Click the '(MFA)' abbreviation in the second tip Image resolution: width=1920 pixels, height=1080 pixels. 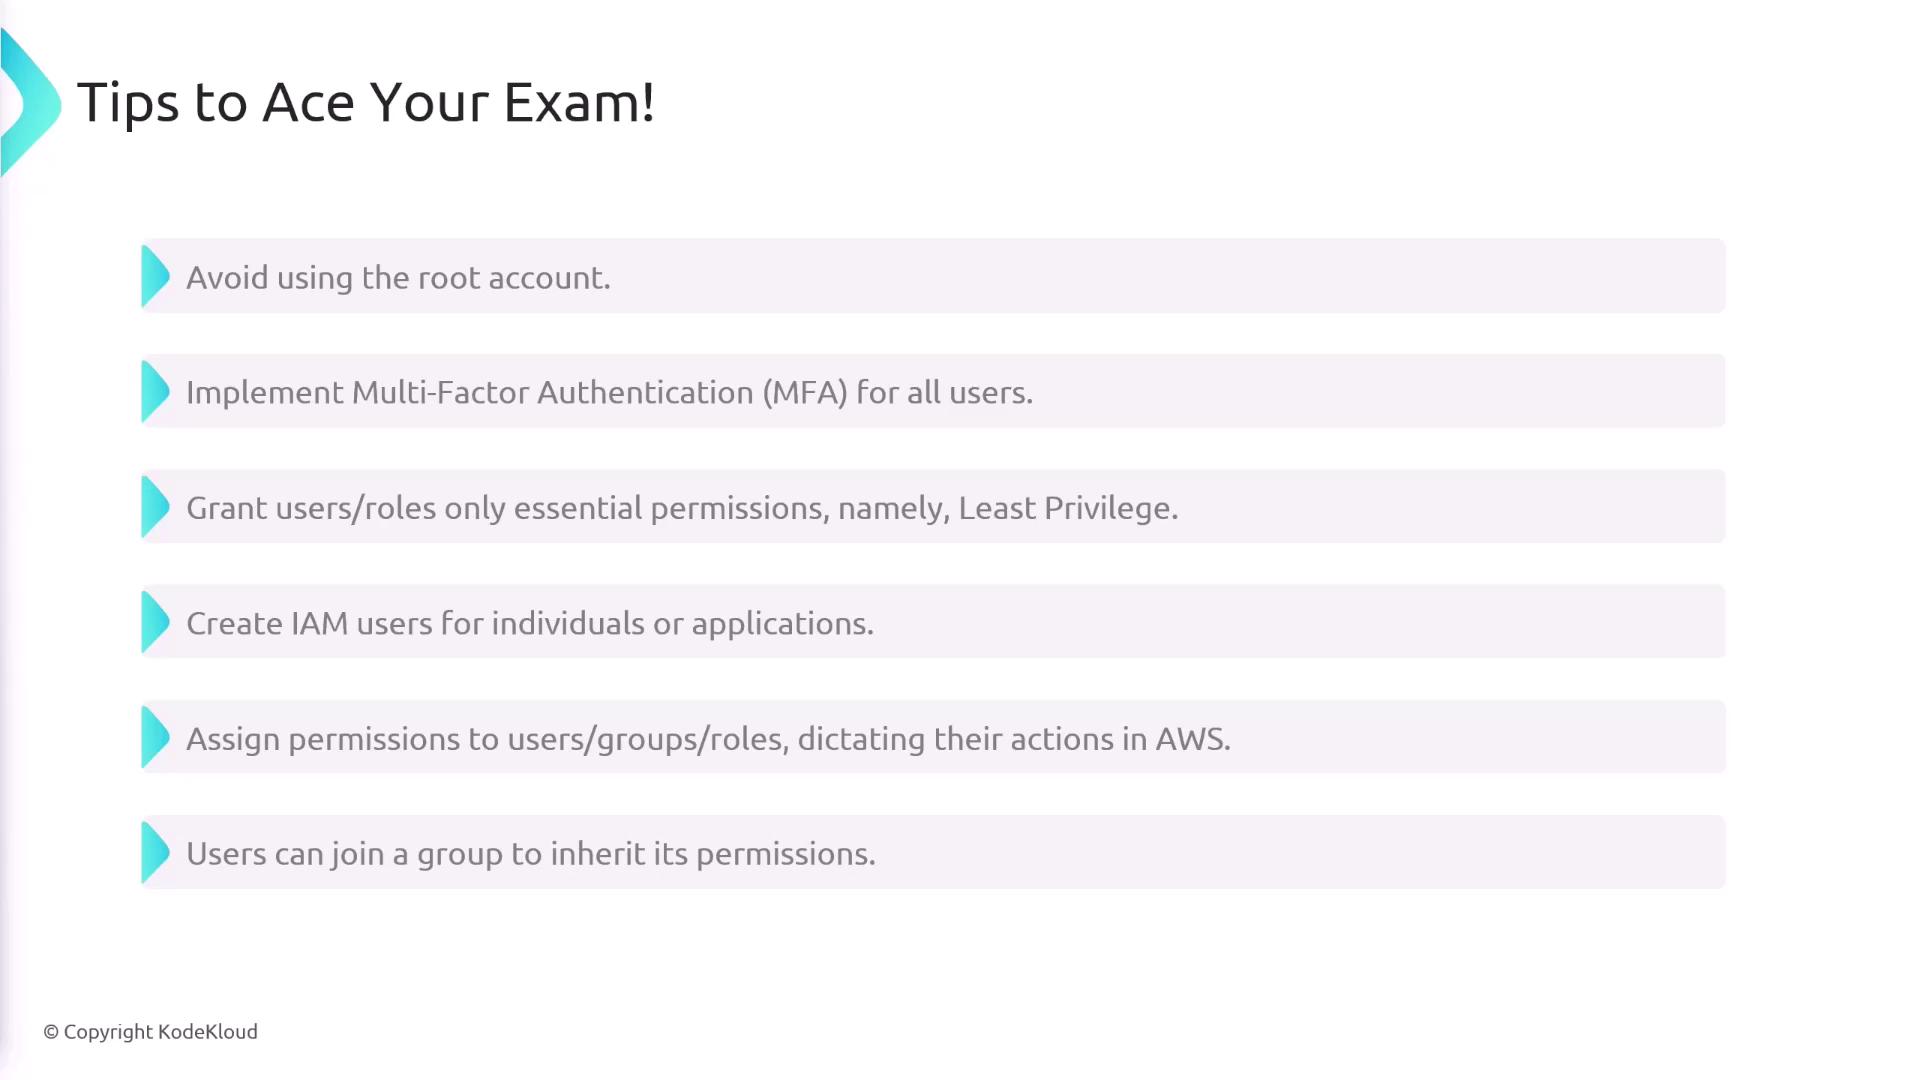pos(805,393)
